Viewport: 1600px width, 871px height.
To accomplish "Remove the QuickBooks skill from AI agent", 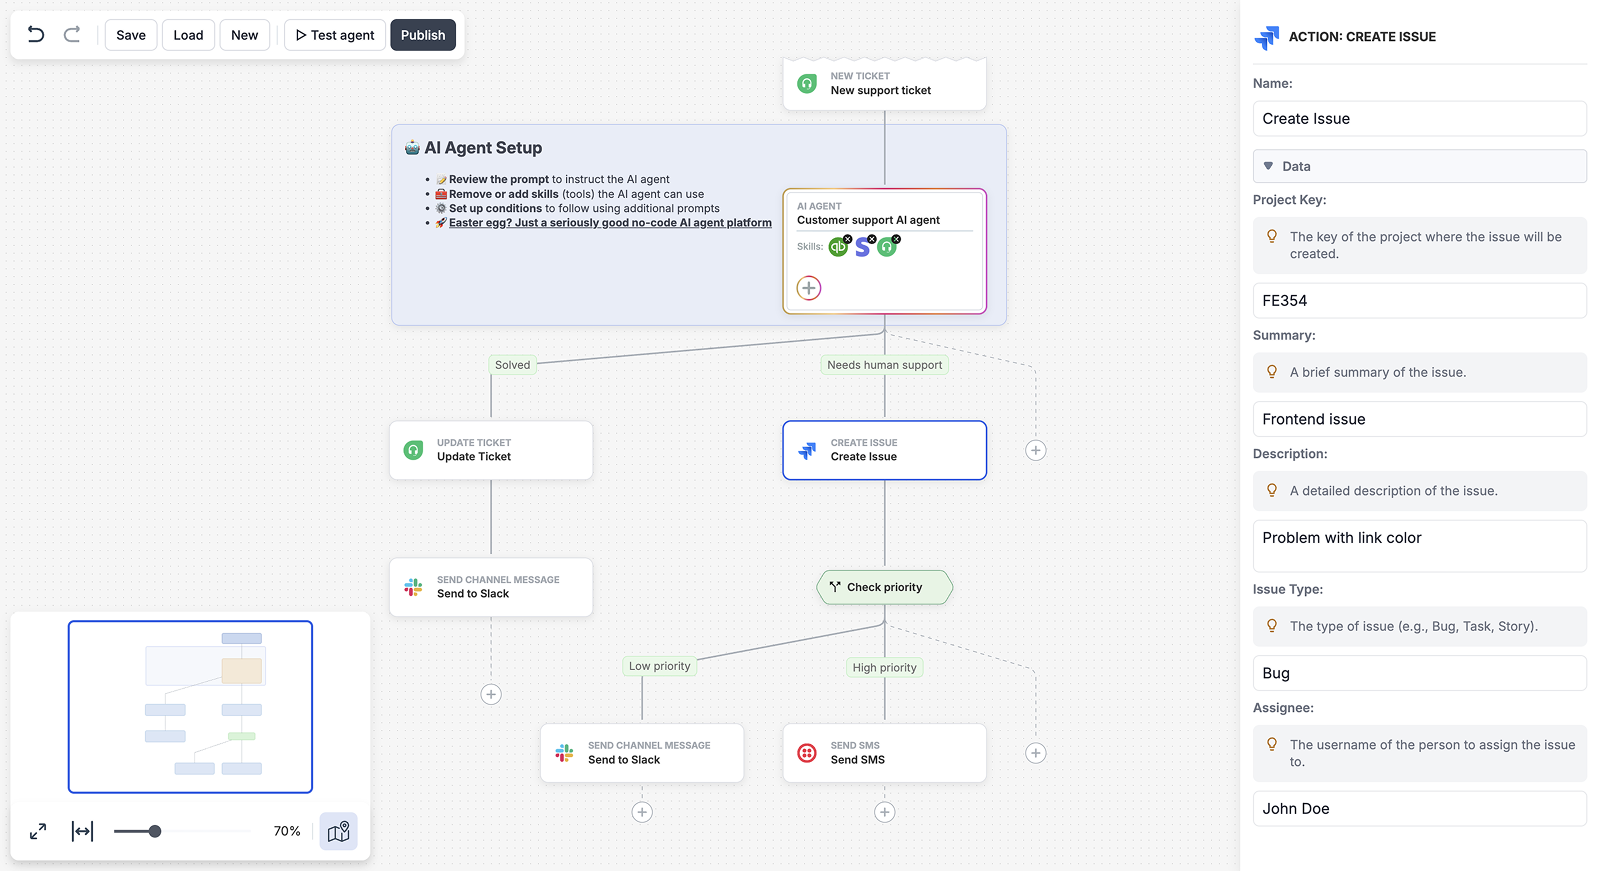I will point(848,239).
